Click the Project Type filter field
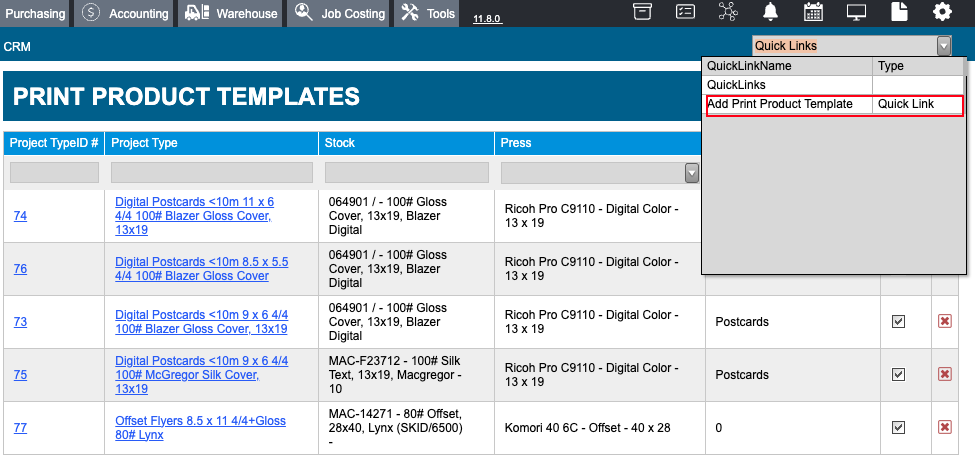The width and height of the screenshot is (975, 457). [x=211, y=172]
